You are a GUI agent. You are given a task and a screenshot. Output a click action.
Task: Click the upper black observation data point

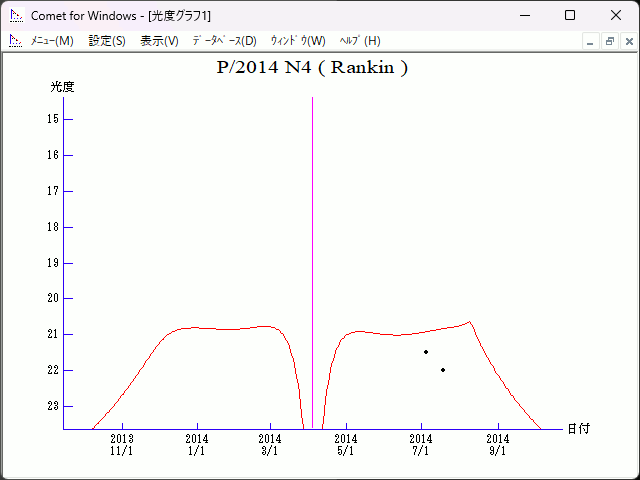pos(426,352)
